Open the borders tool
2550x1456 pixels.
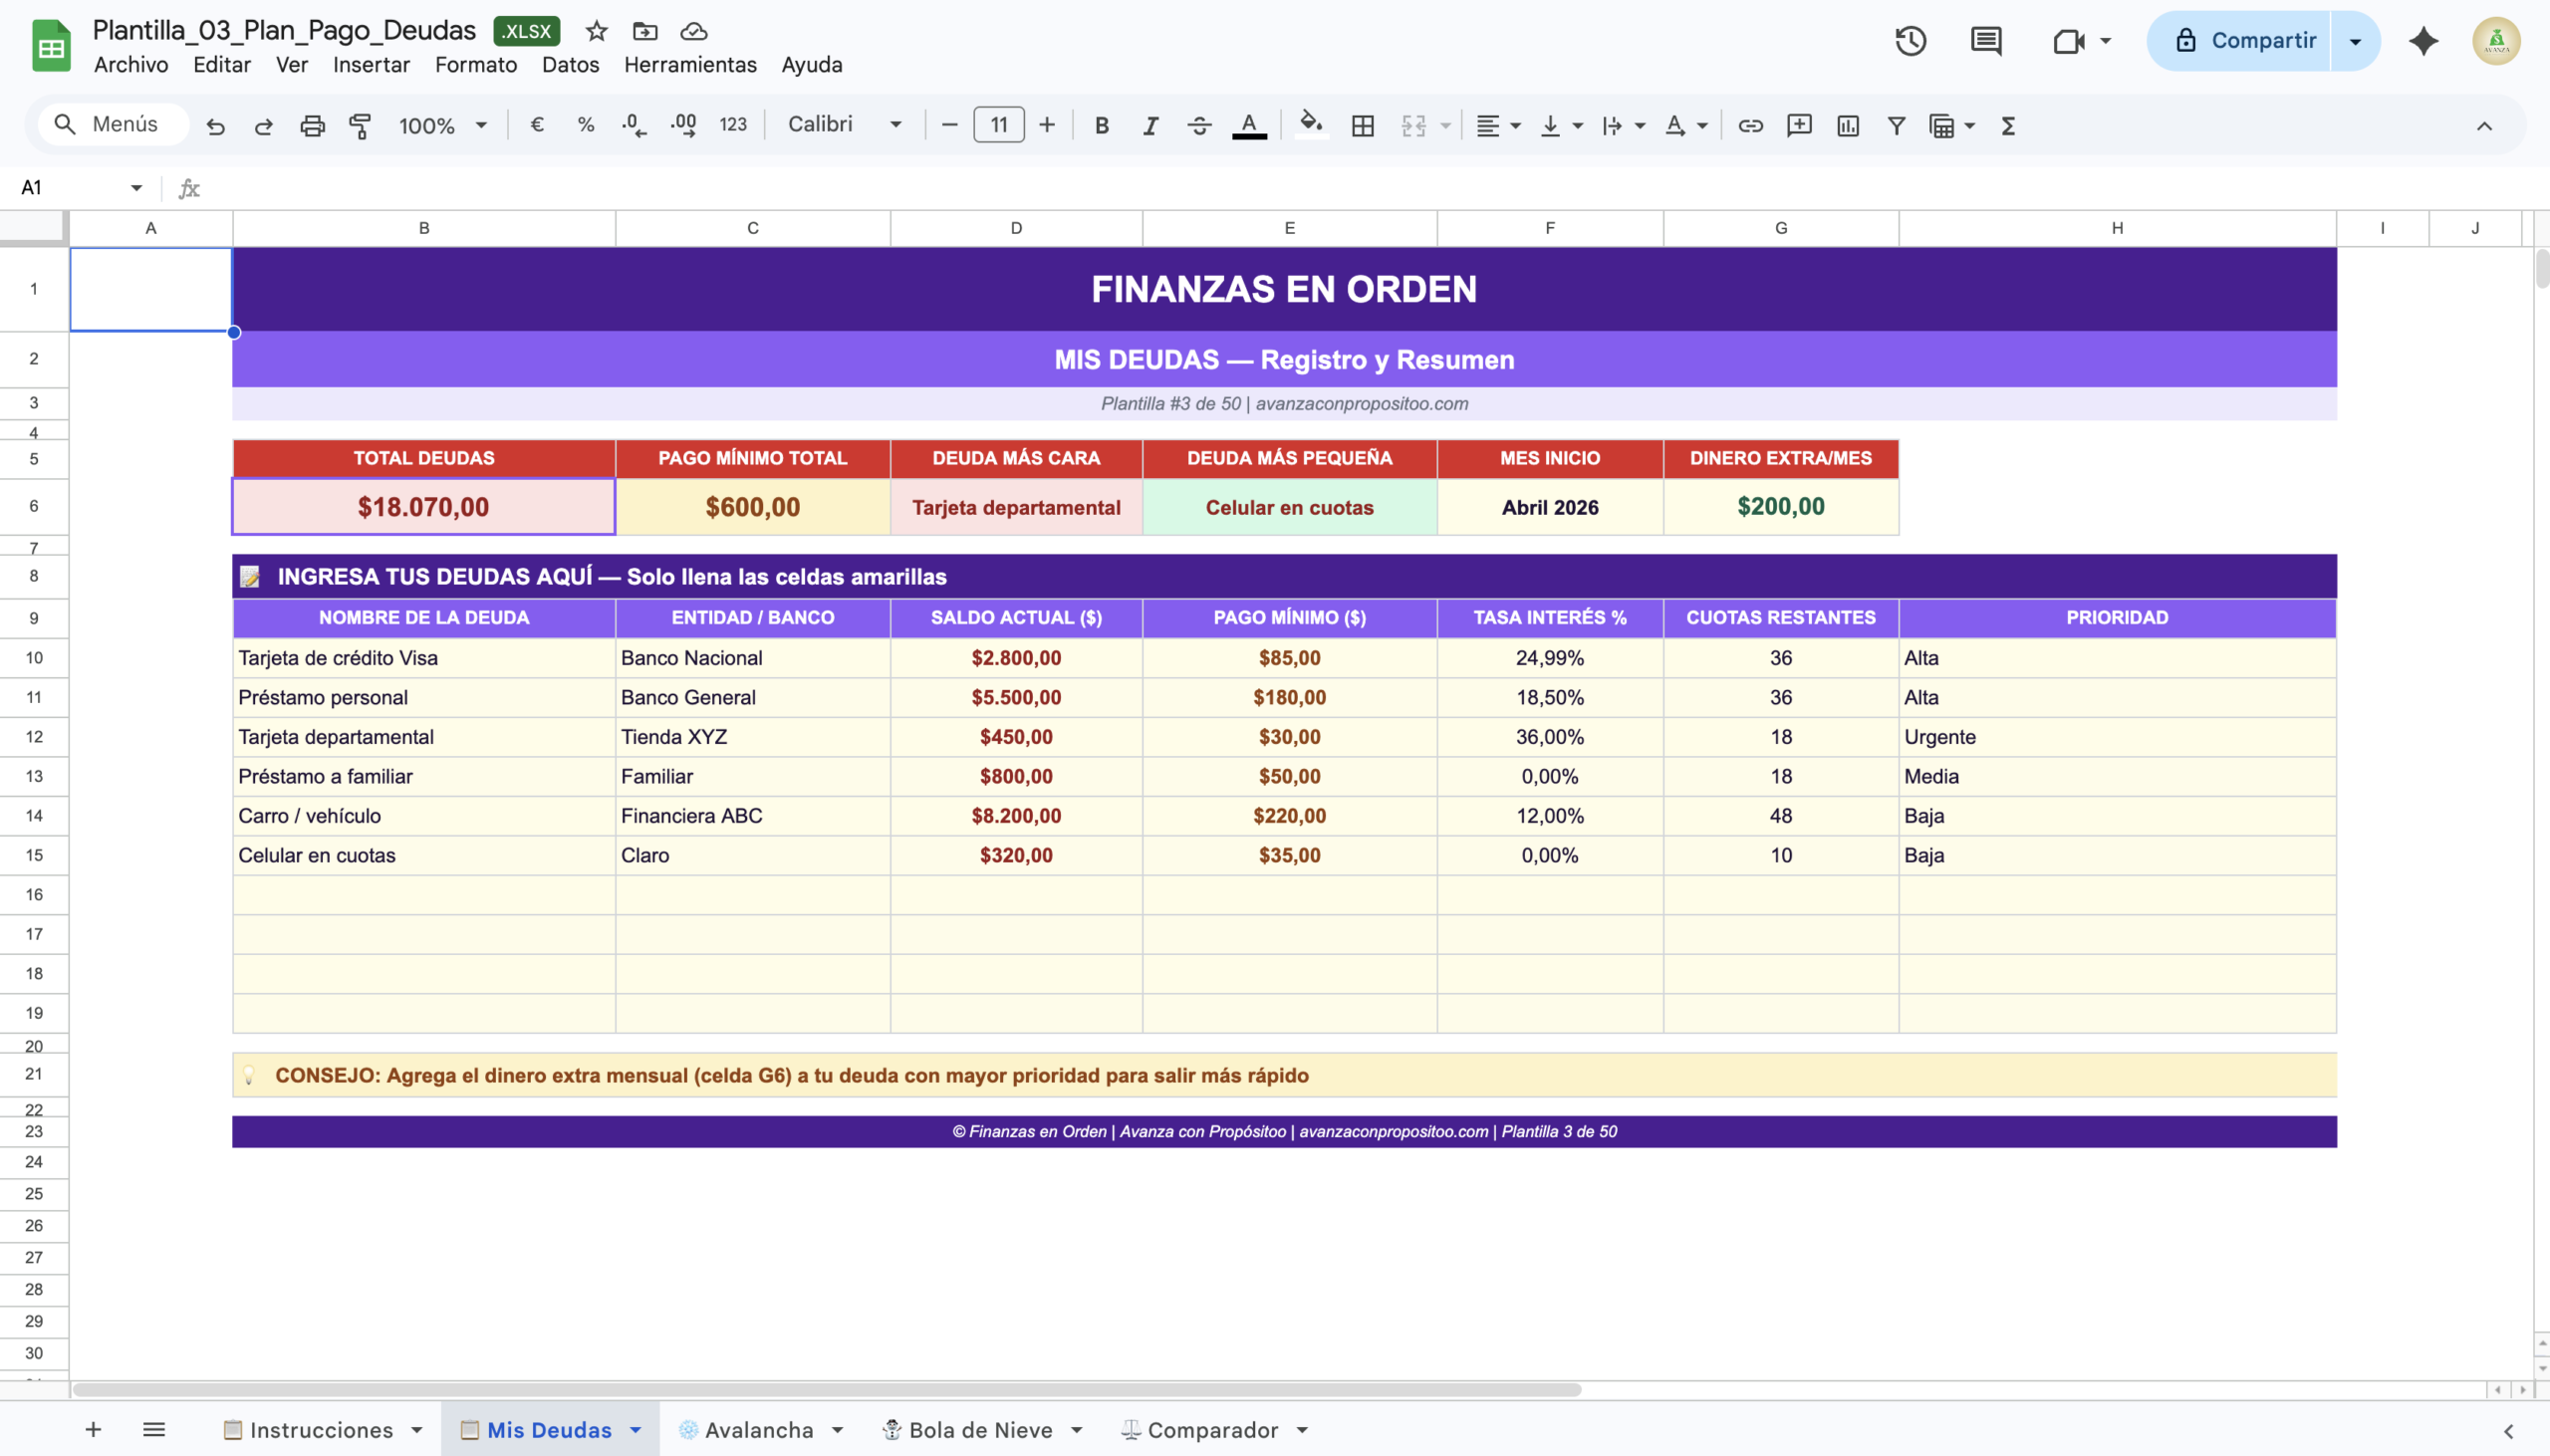(x=1362, y=125)
